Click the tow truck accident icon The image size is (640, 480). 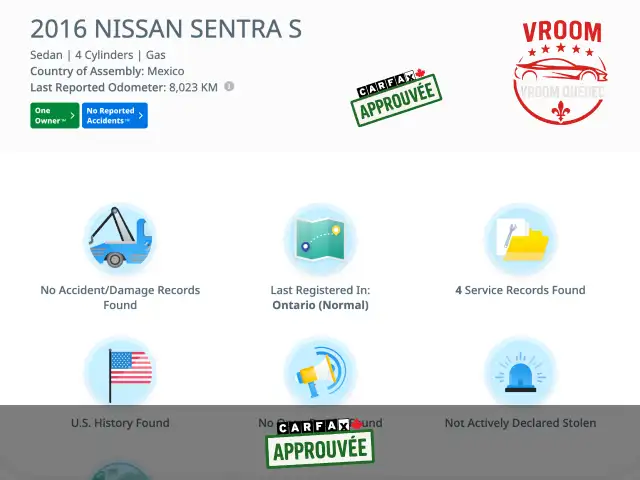pyautogui.click(x=120, y=239)
